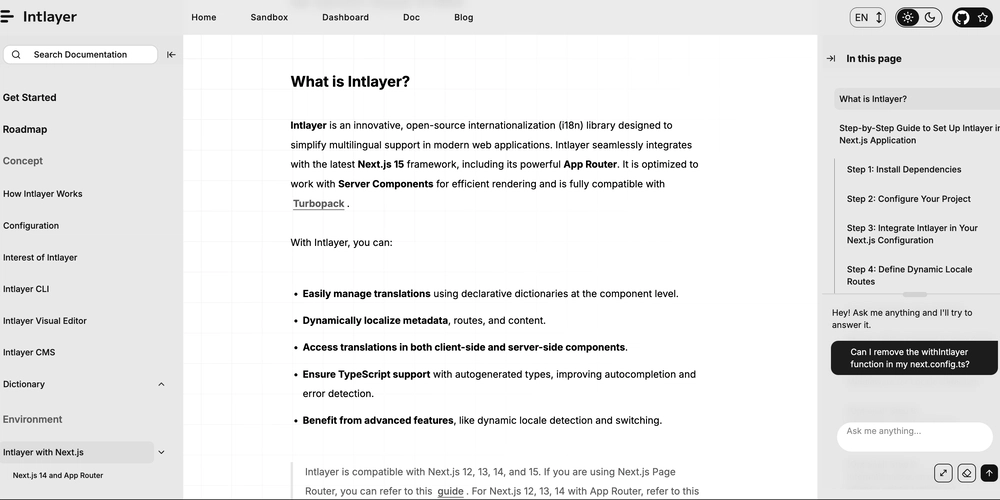Open How Intlayer Works page
The image size is (1000, 500).
click(x=43, y=194)
